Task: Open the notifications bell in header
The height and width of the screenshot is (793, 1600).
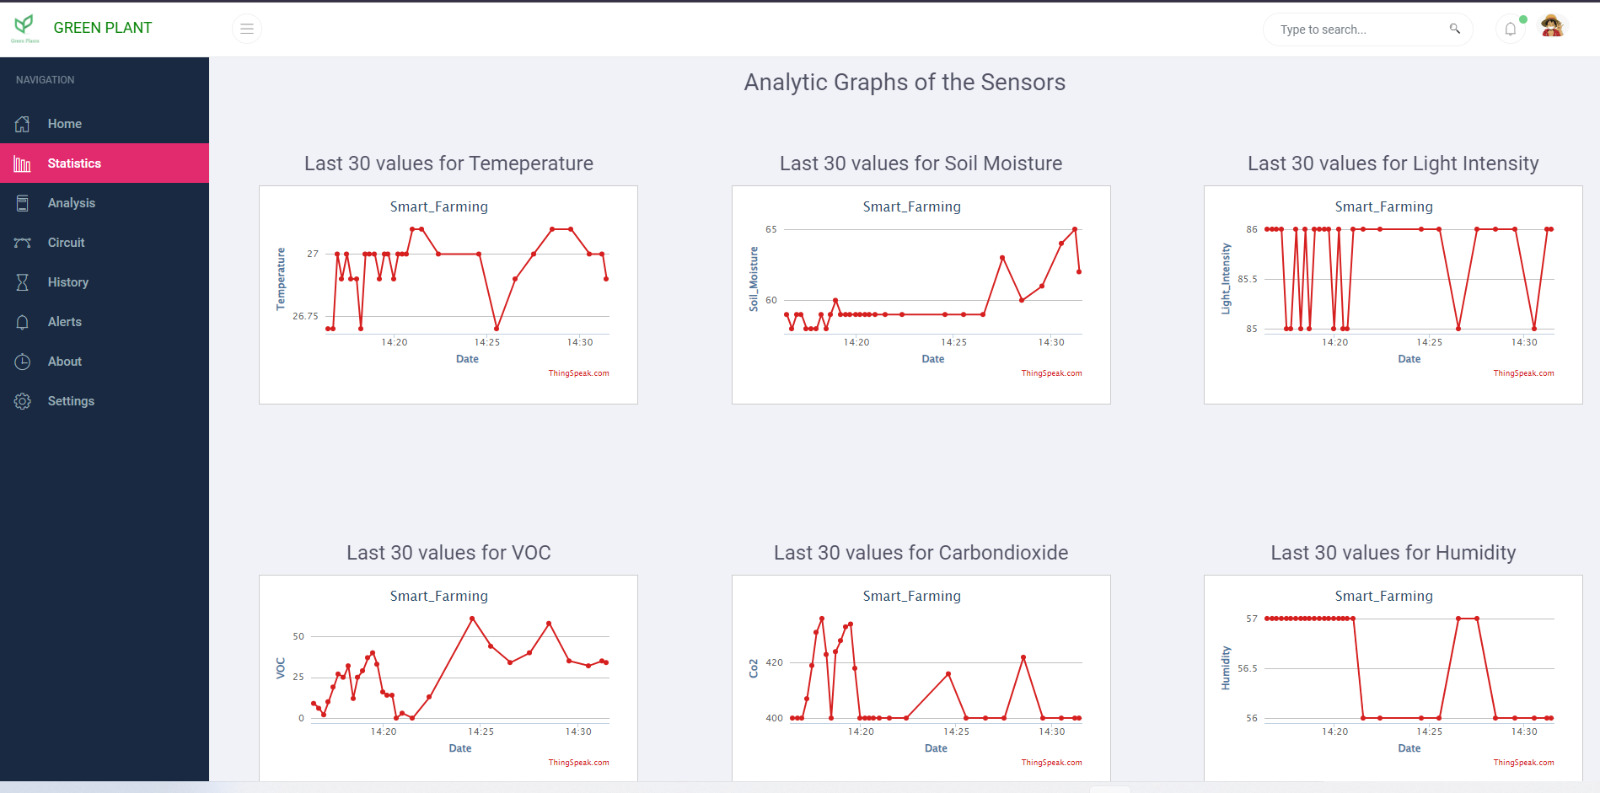Action: (x=1510, y=29)
